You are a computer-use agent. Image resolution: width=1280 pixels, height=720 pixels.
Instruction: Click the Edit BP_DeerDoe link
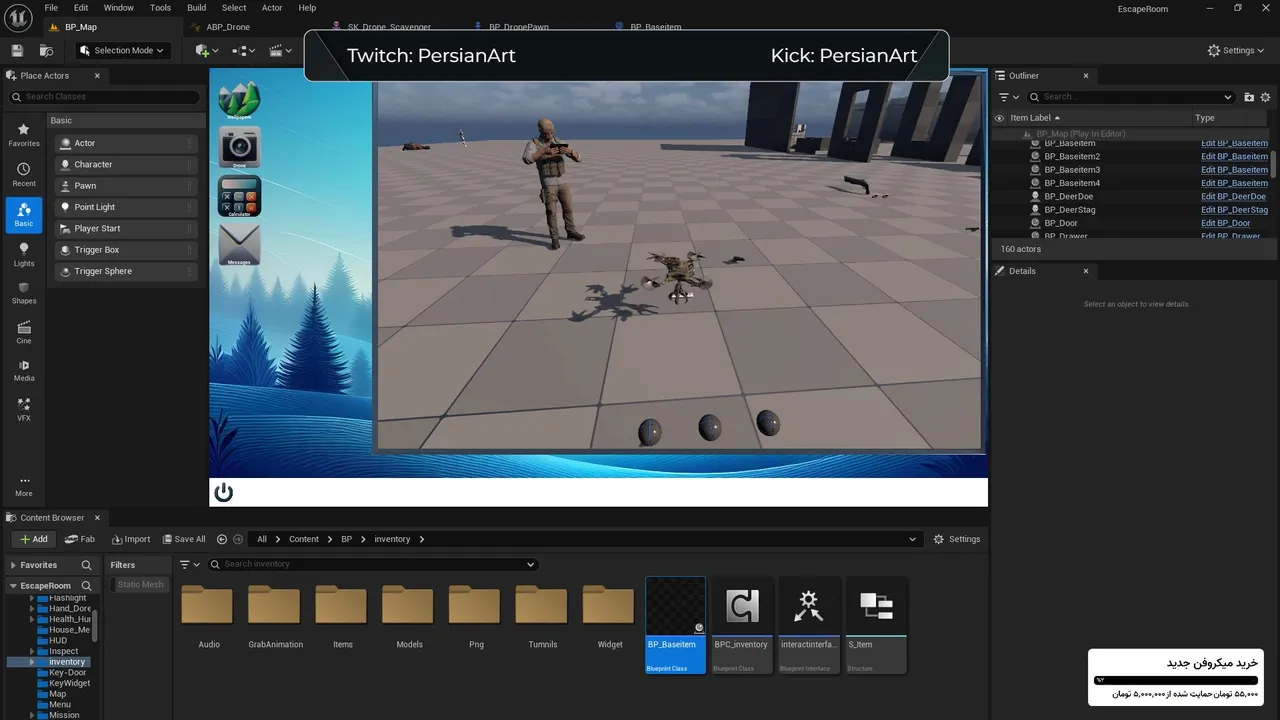tap(1233, 197)
